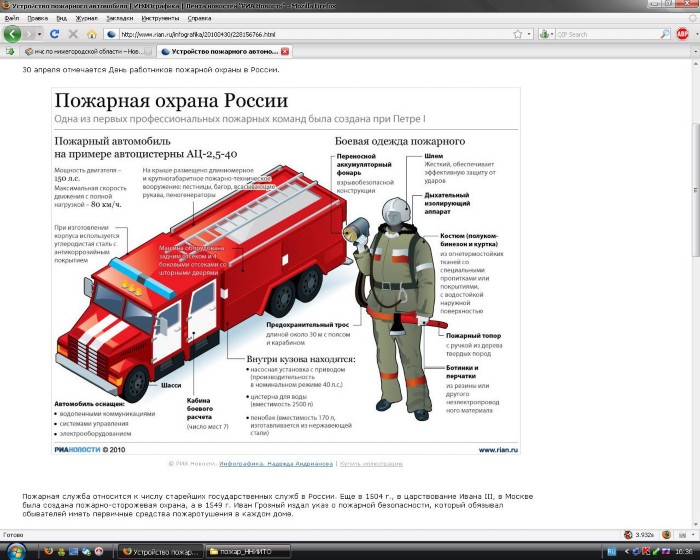The image size is (700, 560).
Task: Click the Пожарная охрана России infographic image
Action: tap(286, 271)
